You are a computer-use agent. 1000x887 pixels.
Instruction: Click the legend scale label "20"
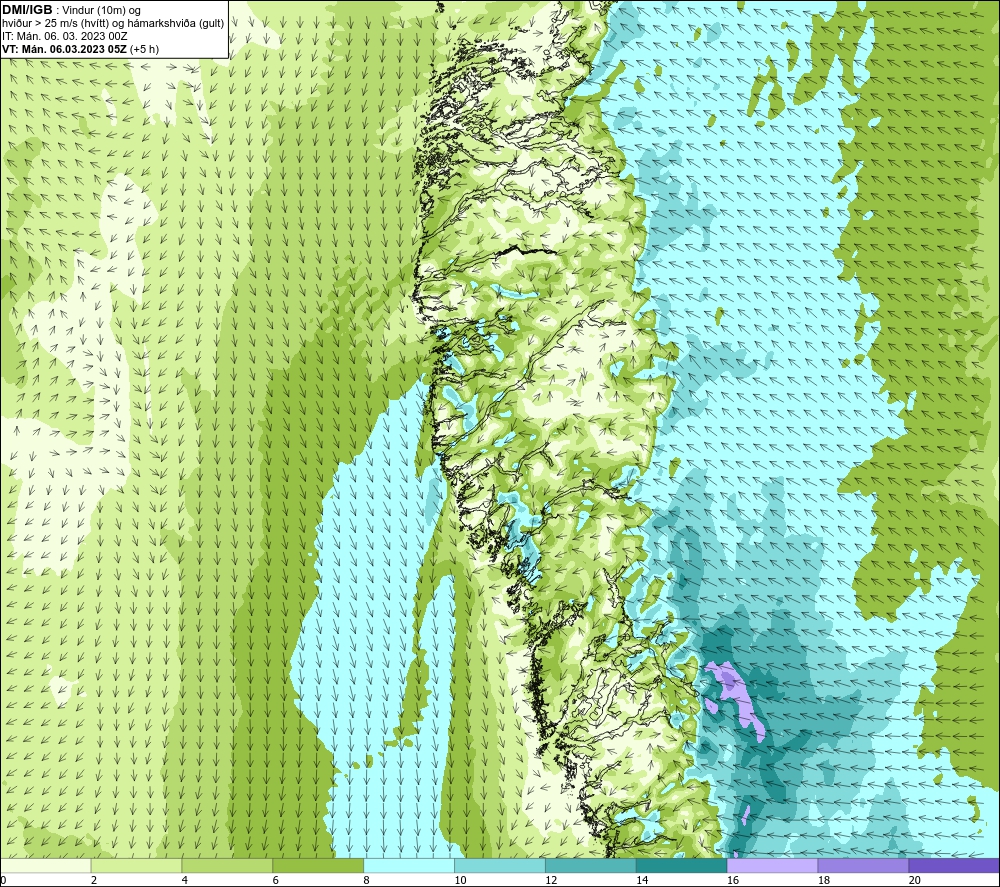915,880
